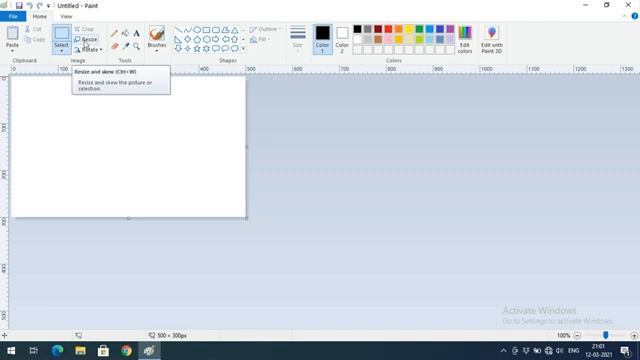Choose the Text tool

pyautogui.click(x=136, y=33)
